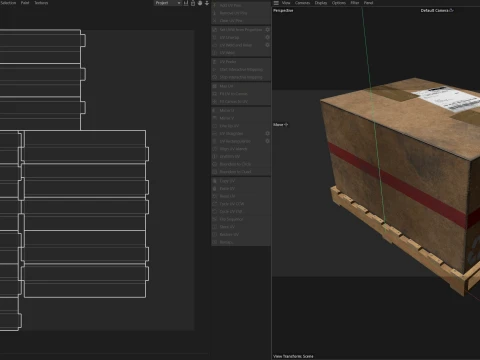Open the viewport Options menu
This screenshot has width=480, height=360.
click(339, 3)
